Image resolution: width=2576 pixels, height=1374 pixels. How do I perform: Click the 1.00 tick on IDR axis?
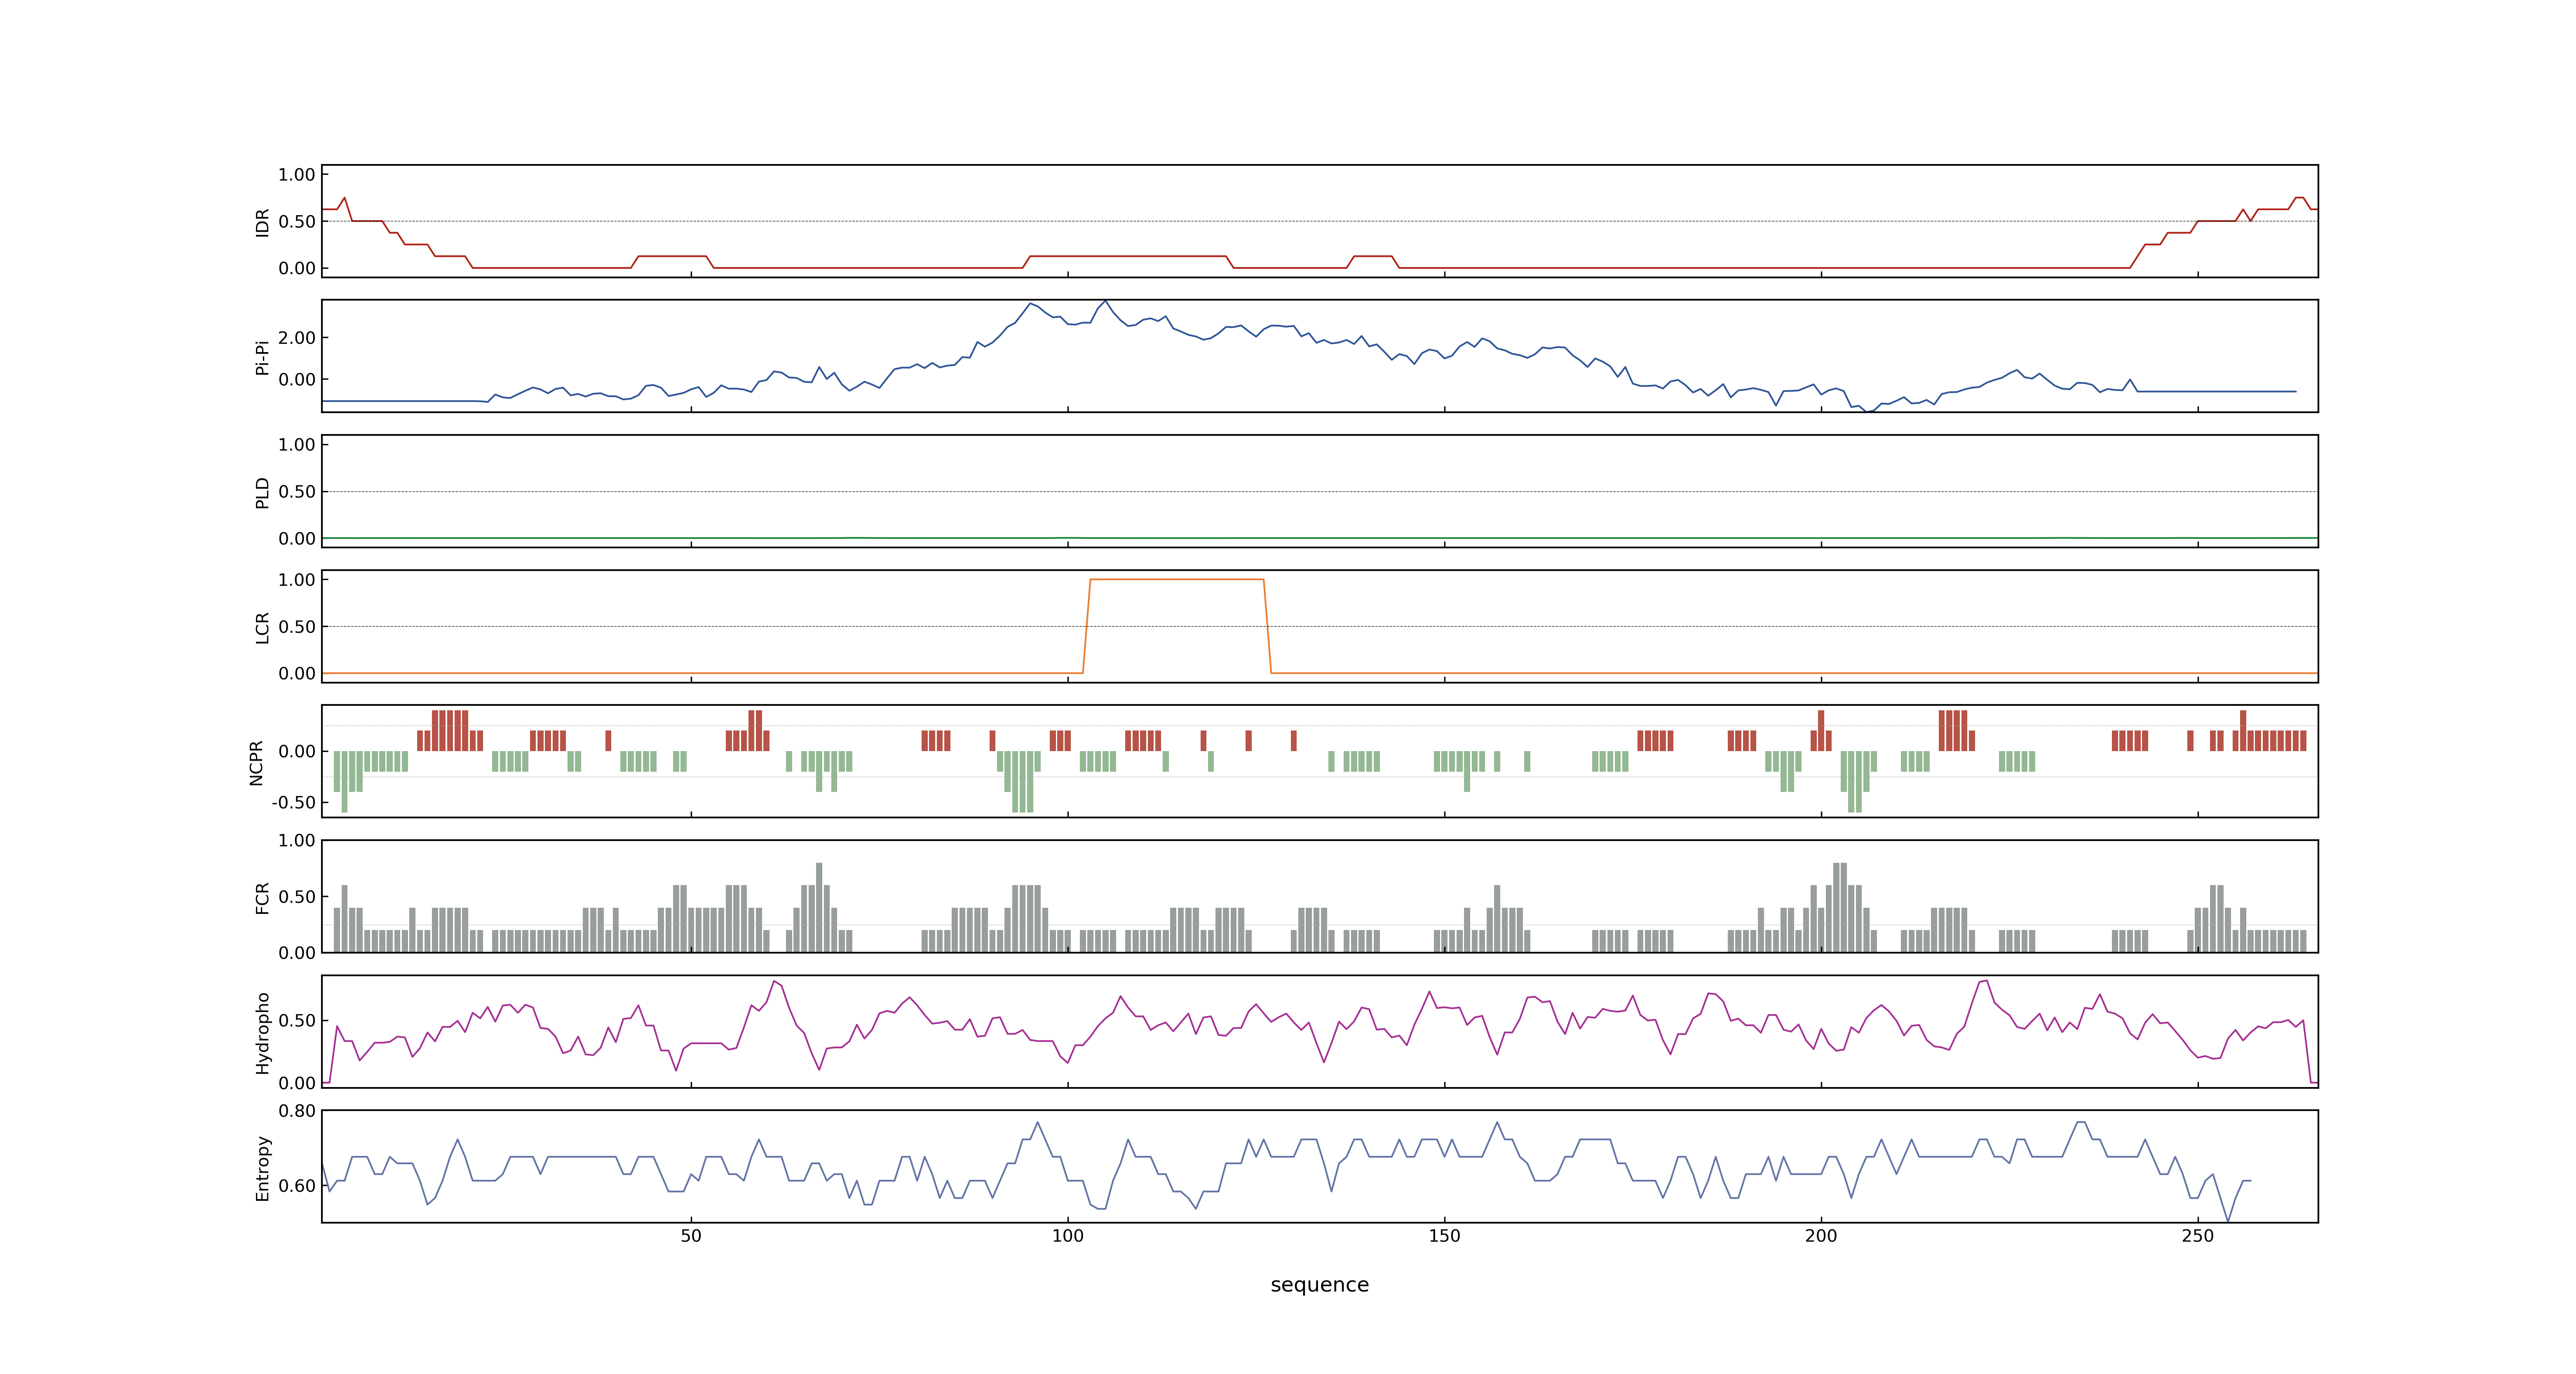click(x=297, y=175)
